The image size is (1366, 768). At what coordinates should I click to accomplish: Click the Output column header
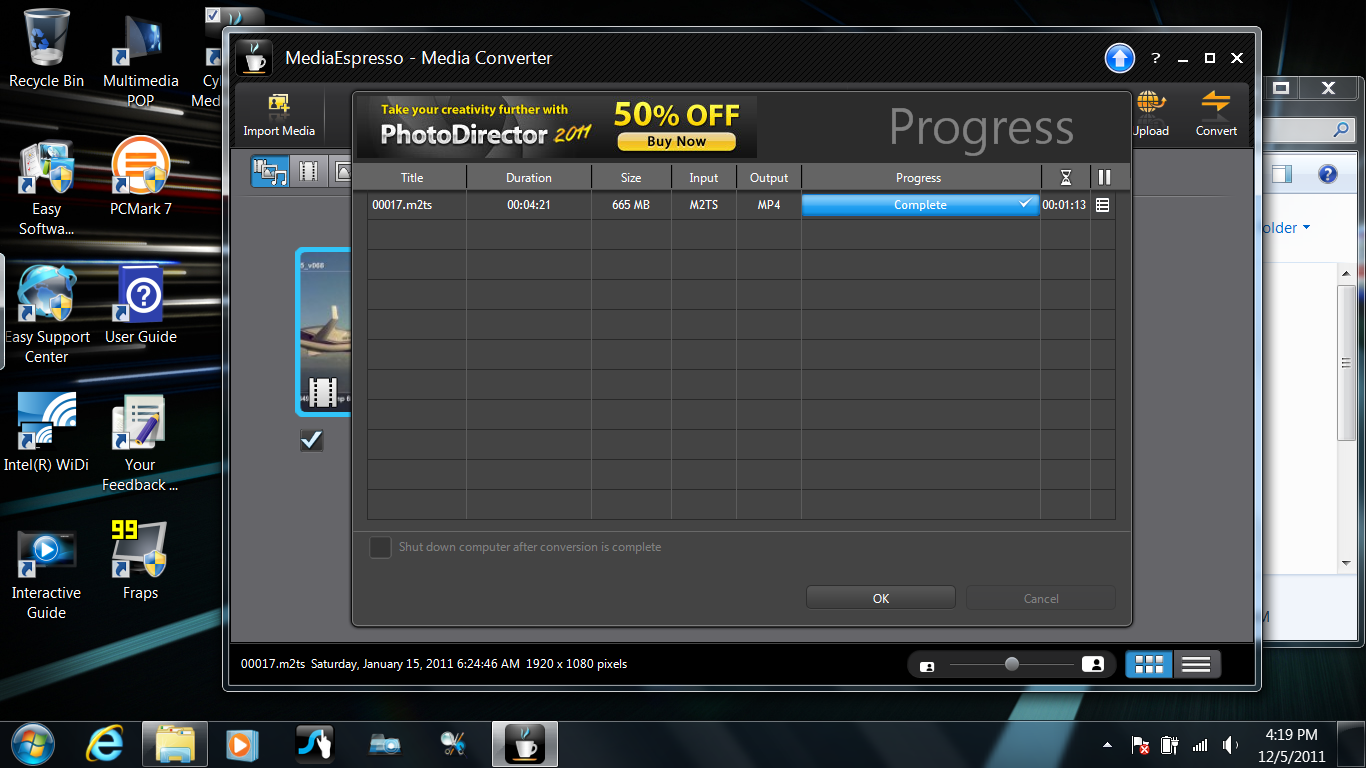769,178
